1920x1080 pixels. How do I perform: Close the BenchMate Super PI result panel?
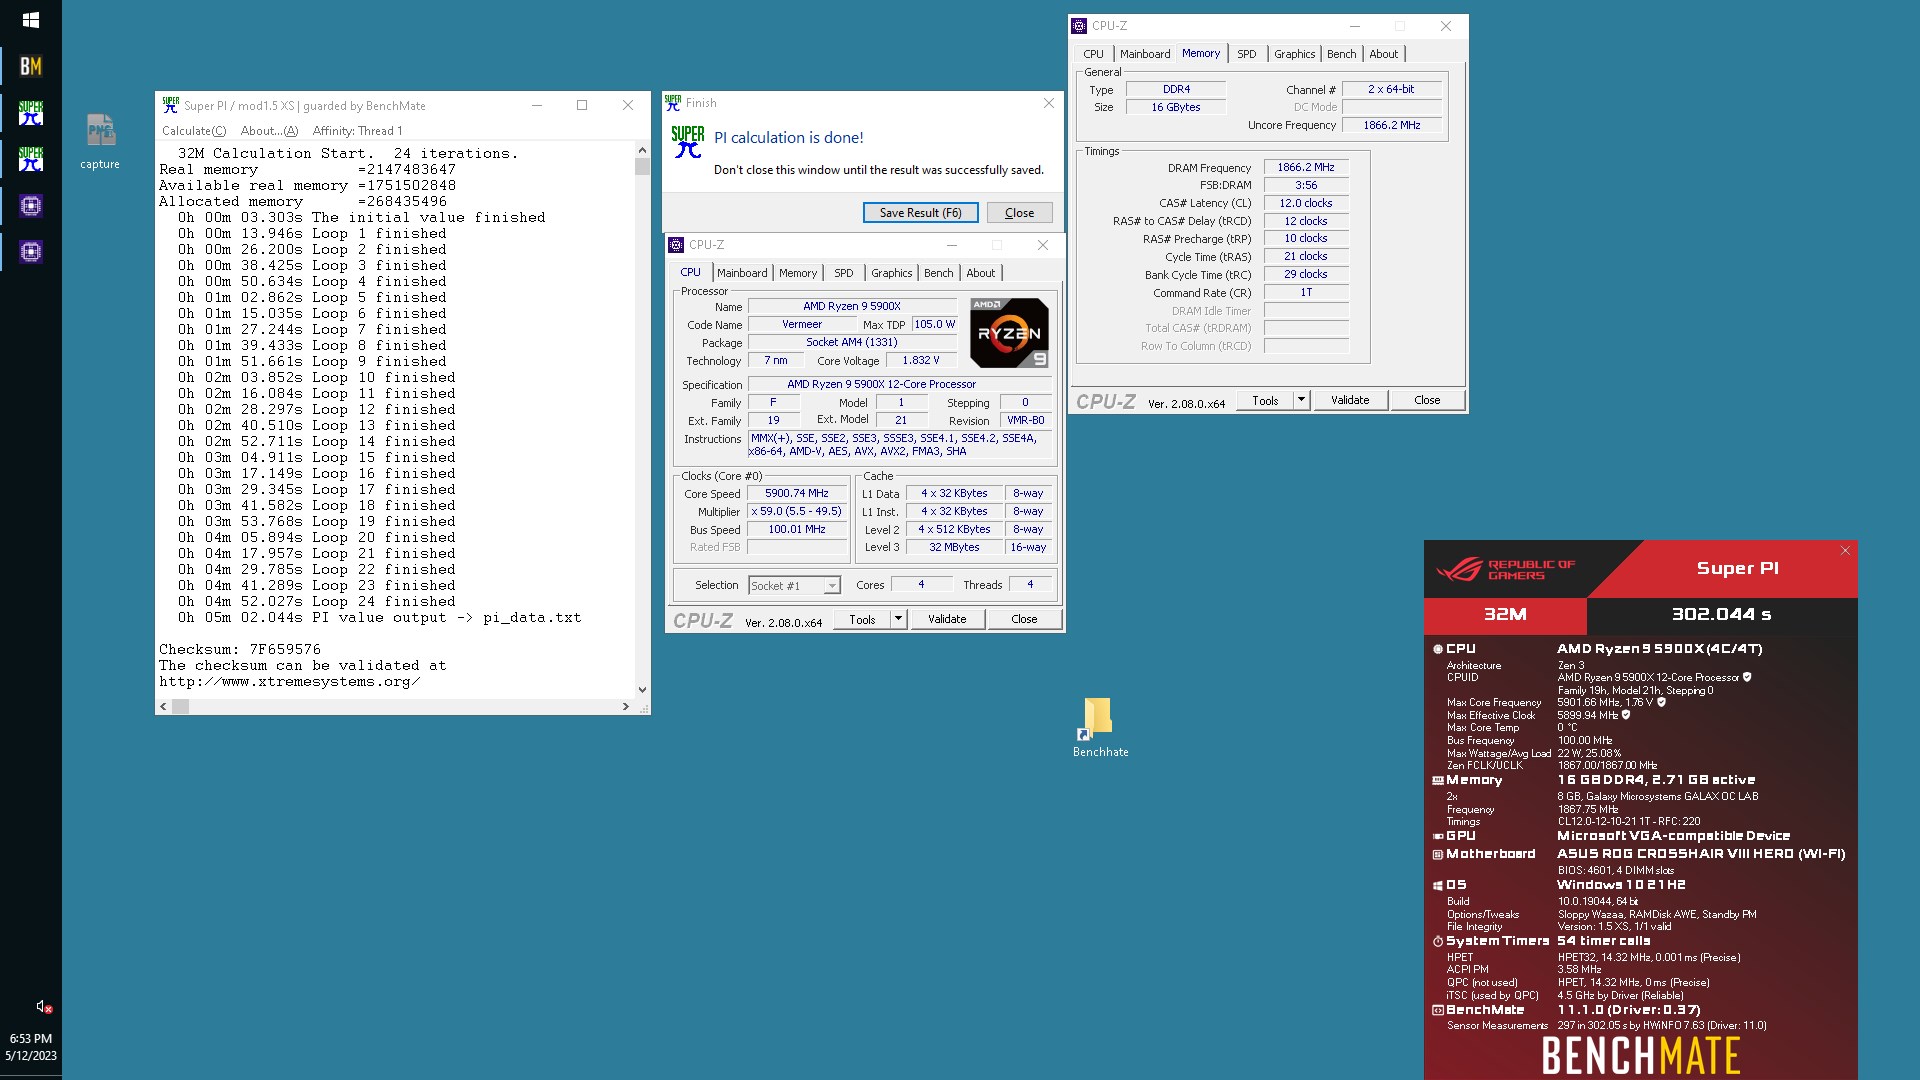point(1845,551)
